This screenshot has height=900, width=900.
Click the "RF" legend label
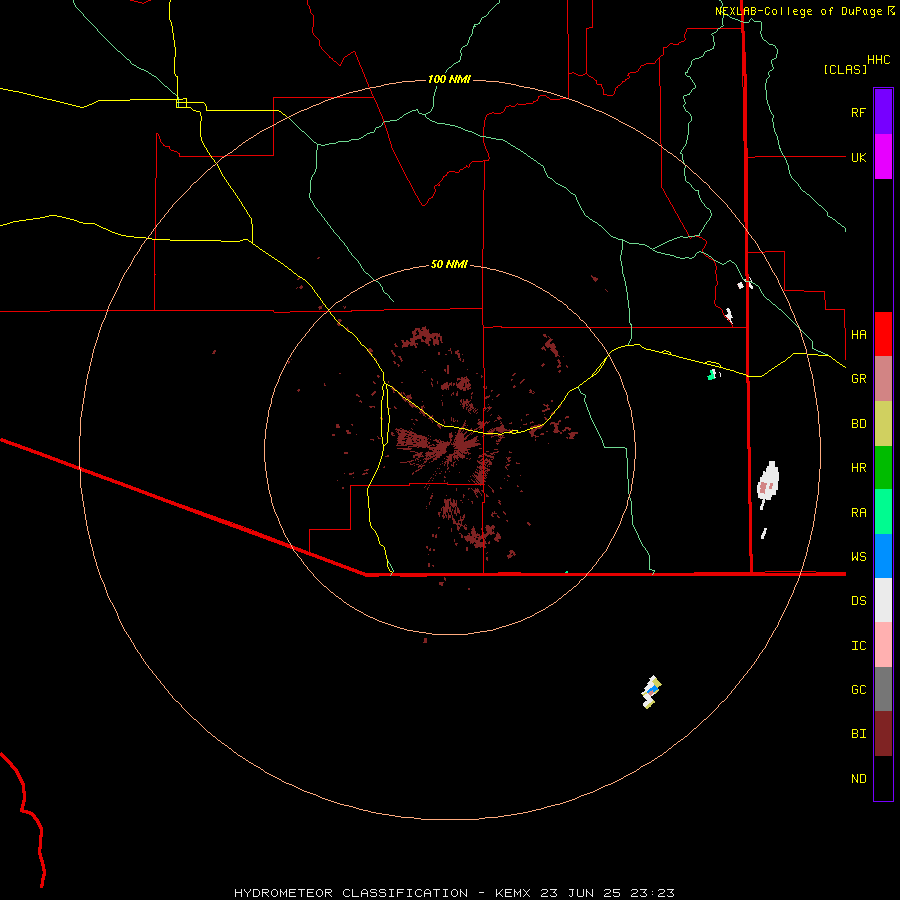click(x=858, y=112)
